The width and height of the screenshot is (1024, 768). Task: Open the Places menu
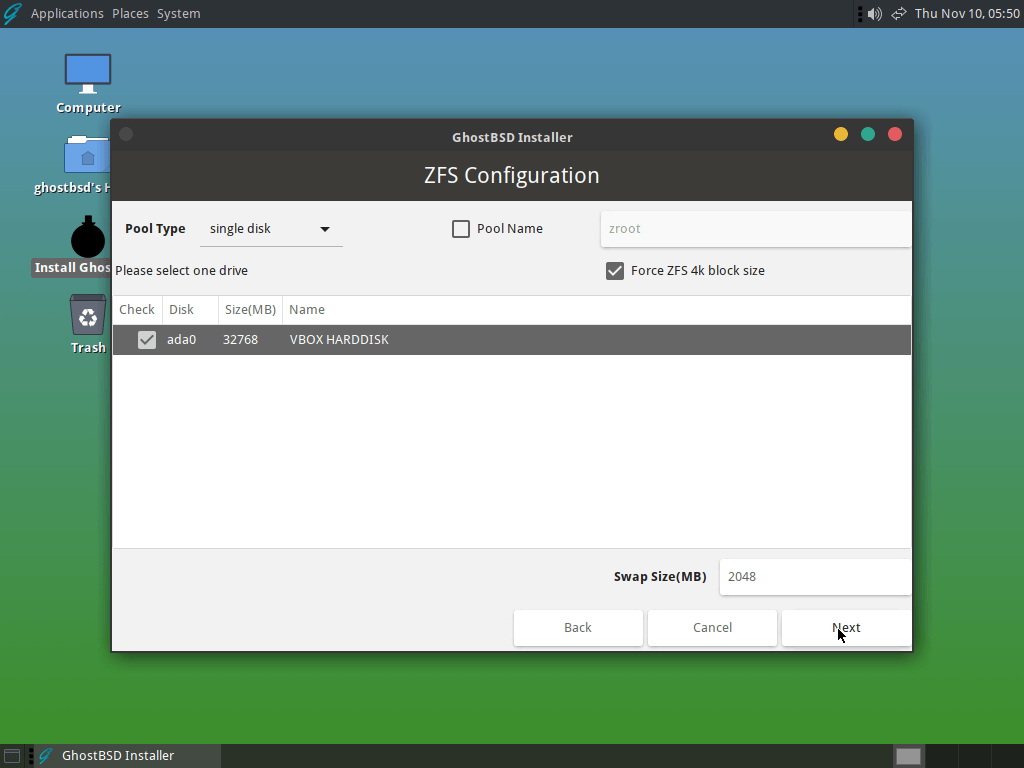pos(130,14)
